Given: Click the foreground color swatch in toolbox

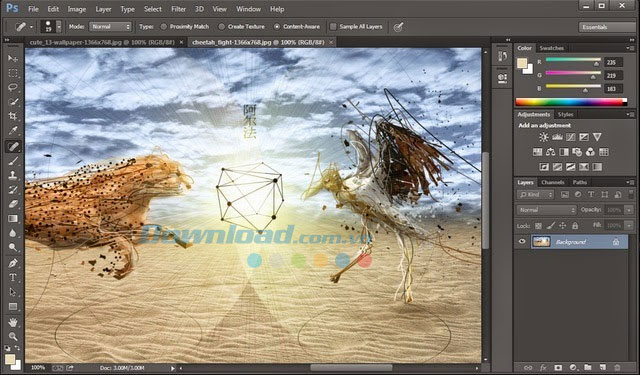Looking at the screenshot, I should (10, 359).
